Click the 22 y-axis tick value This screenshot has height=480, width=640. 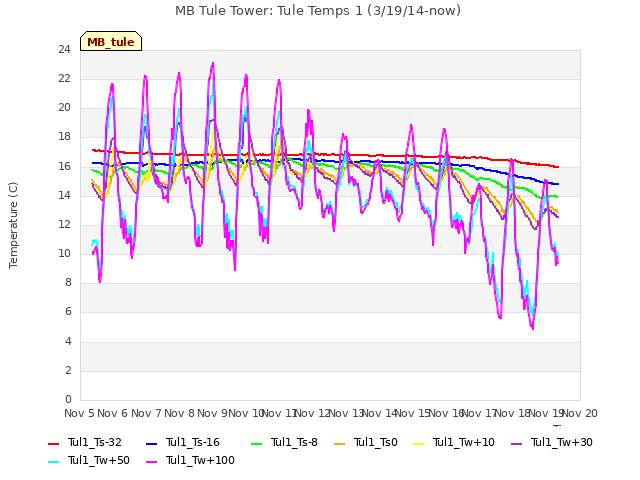64,78
